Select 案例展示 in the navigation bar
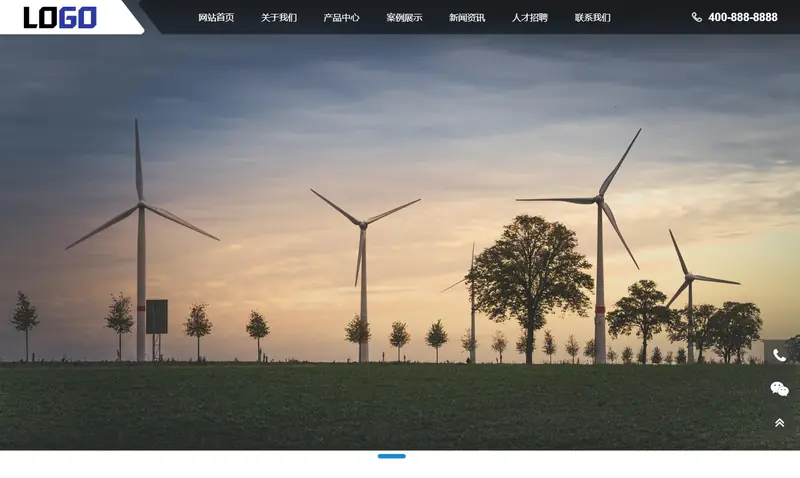Image resolution: width=800 pixels, height=478 pixels. [x=404, y=17]
